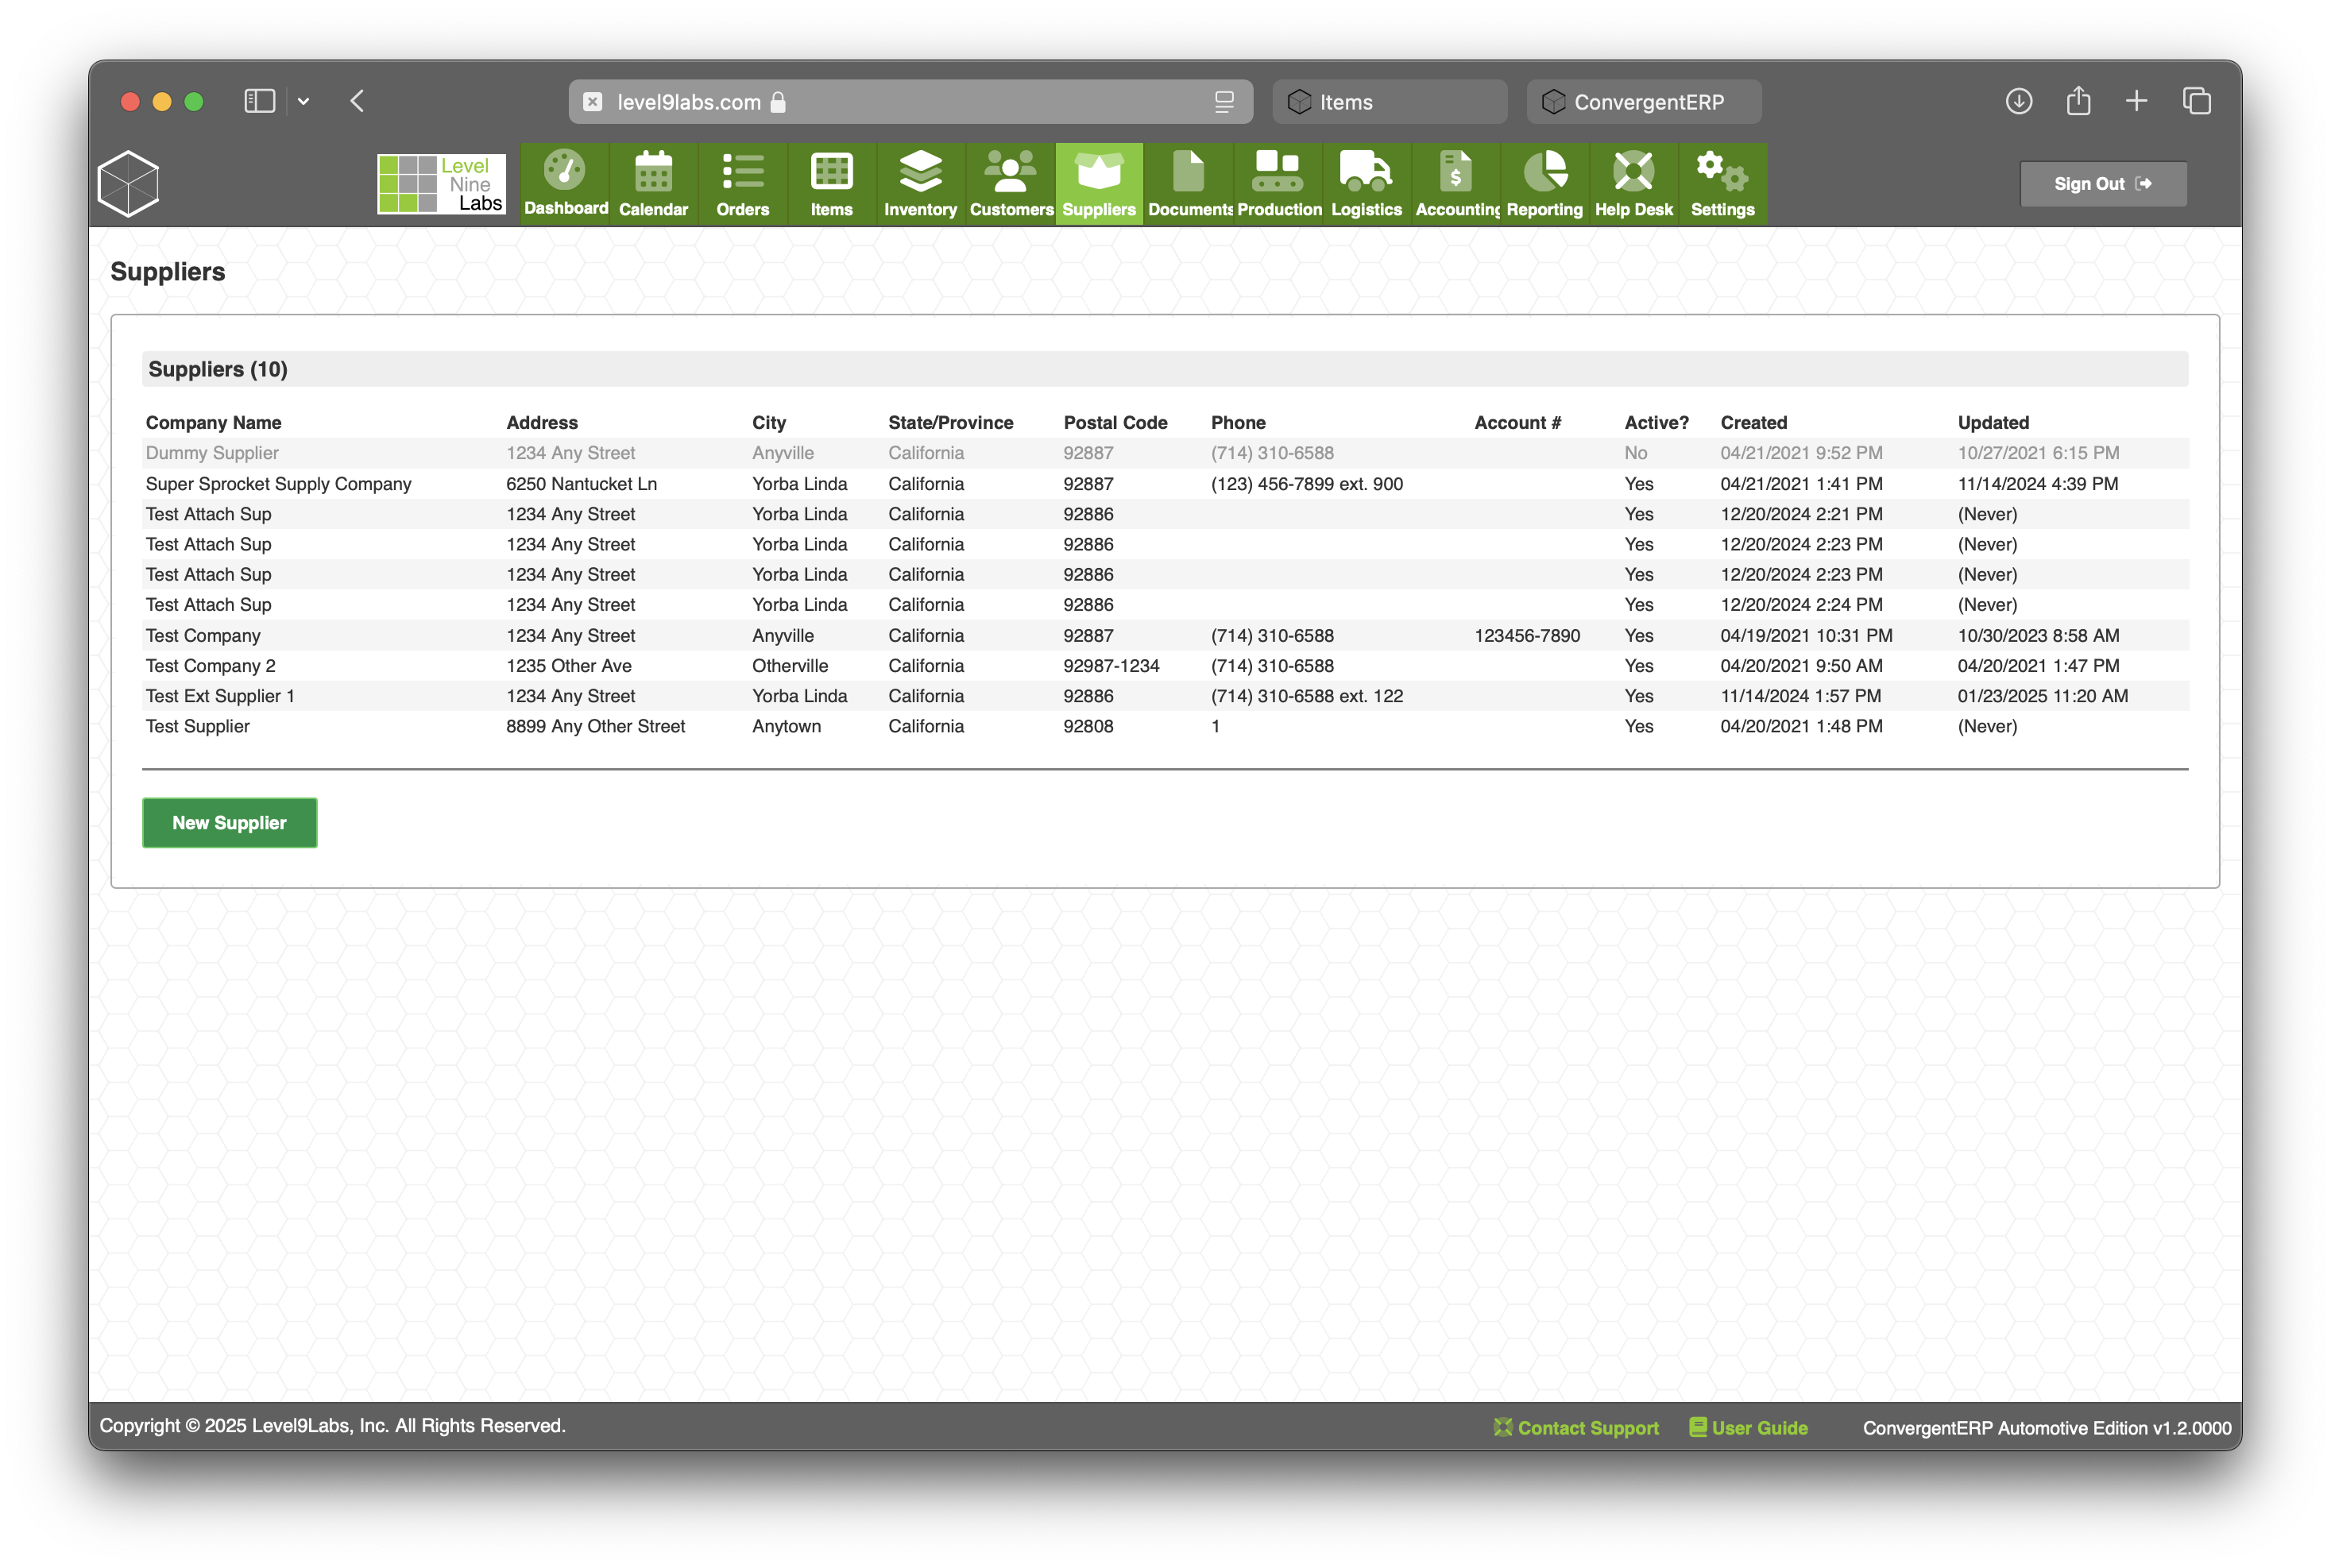Click the Updated column header
This screenshot has width=2331, height=1568.
point(1993,423)
